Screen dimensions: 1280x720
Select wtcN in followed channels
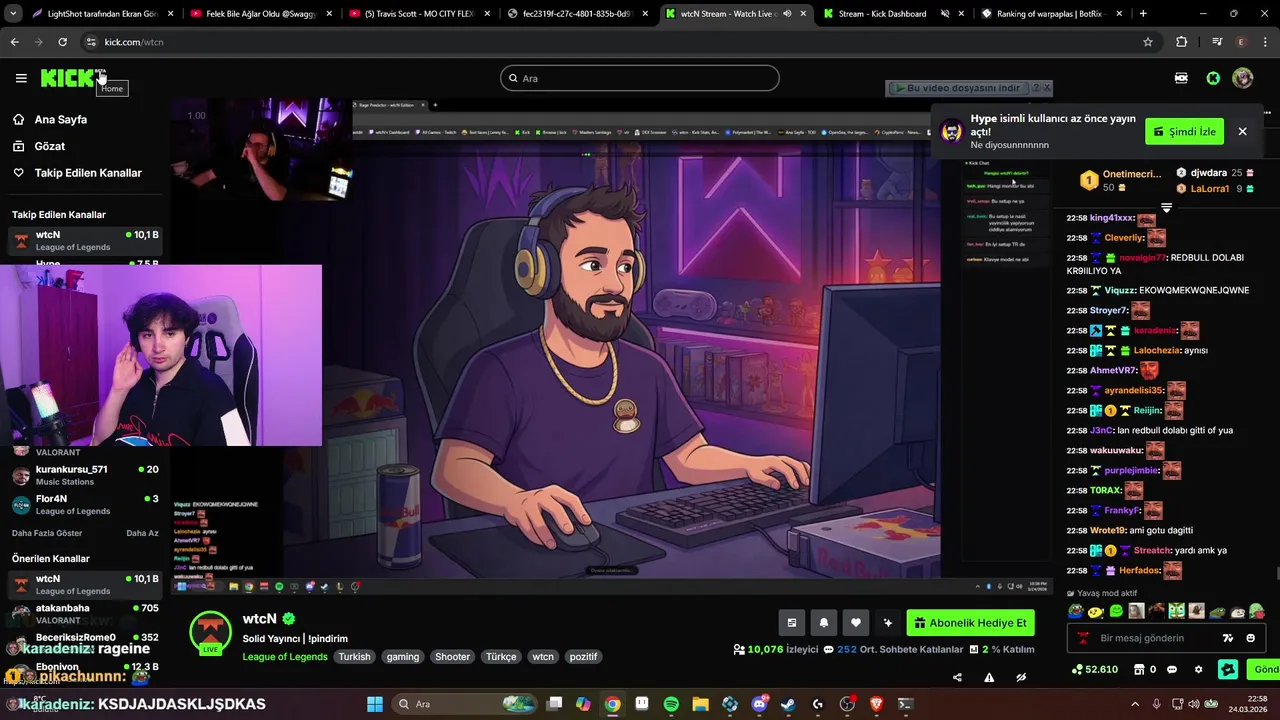click(85, 241)
